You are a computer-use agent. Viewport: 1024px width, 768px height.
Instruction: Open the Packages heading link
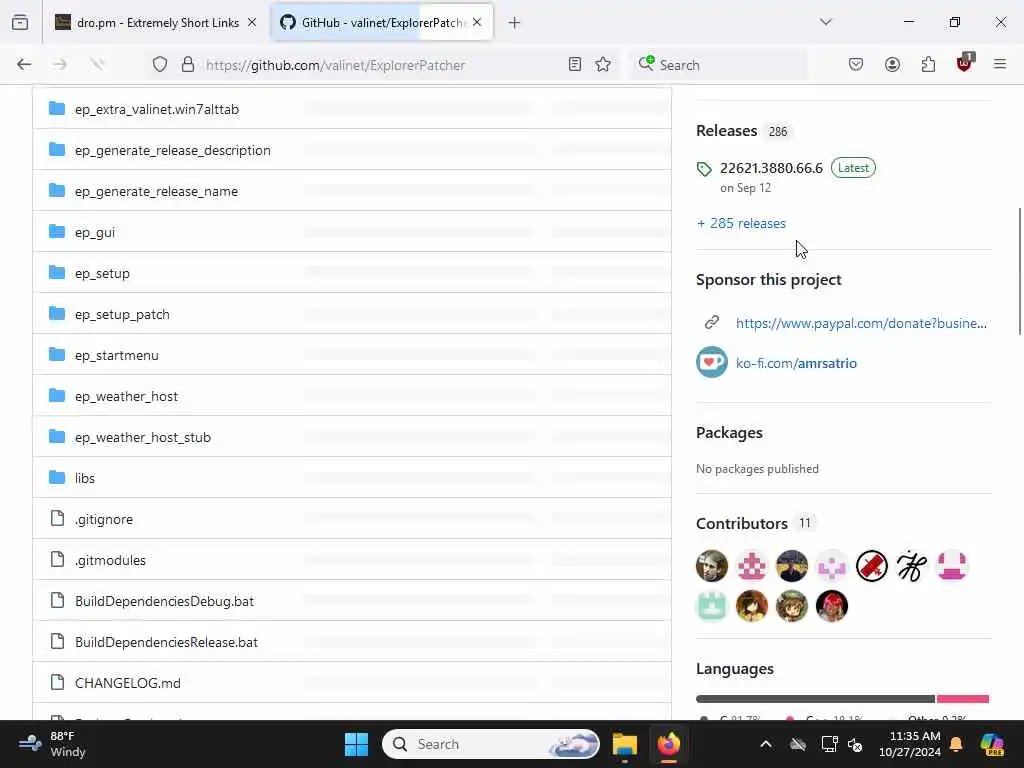(729, 433)
